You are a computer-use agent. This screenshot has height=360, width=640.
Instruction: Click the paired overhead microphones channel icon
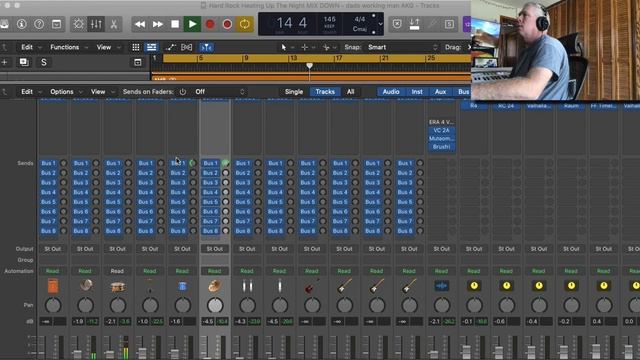(x=247, y=286)
